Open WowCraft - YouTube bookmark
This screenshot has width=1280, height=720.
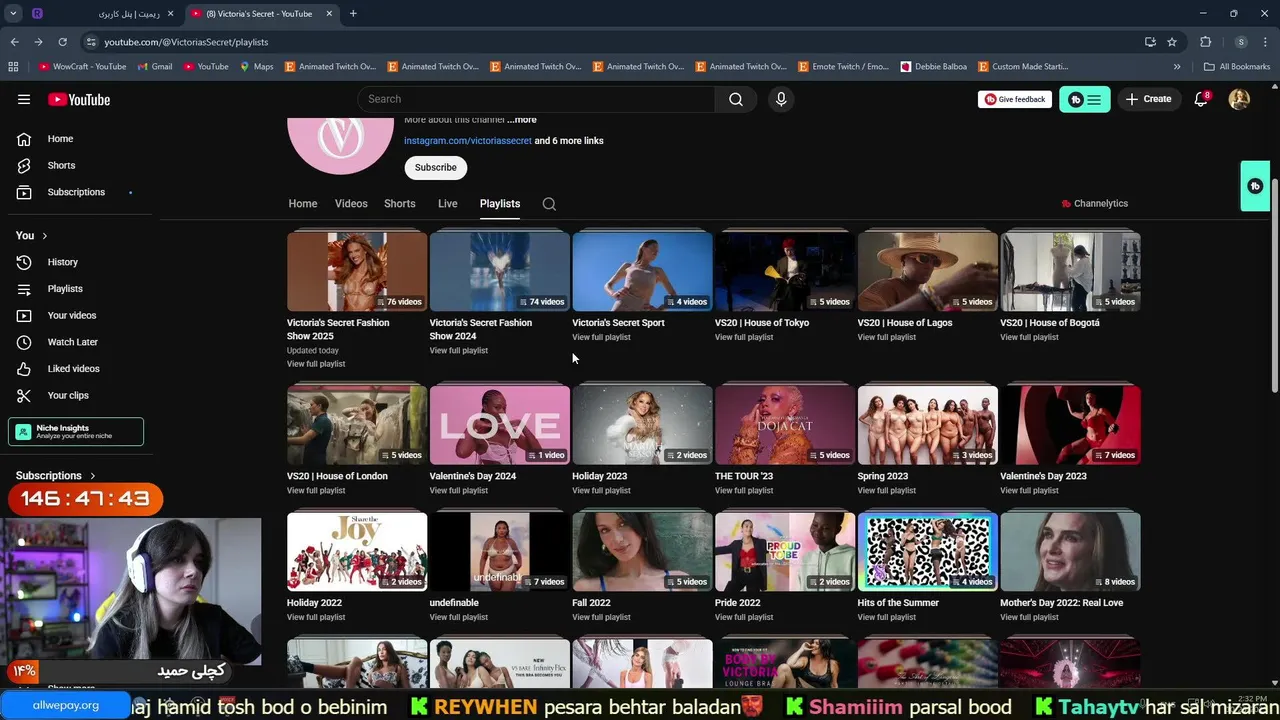click(82, 67)
